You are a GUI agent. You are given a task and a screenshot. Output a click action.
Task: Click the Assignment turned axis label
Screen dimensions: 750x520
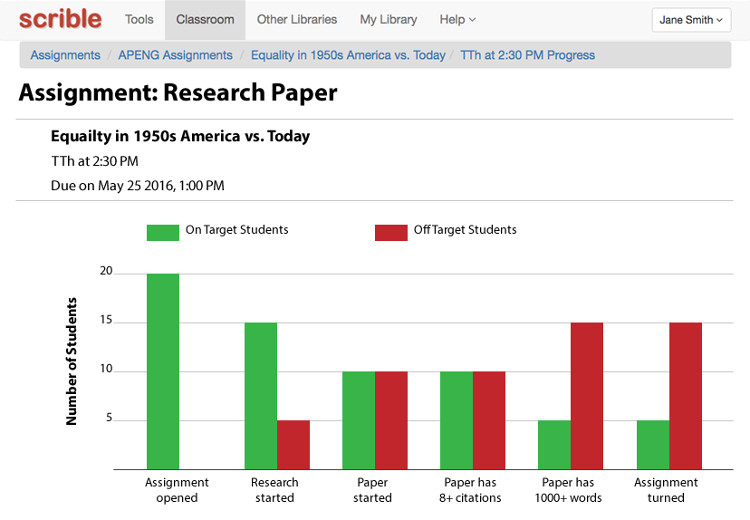(666, 490)
